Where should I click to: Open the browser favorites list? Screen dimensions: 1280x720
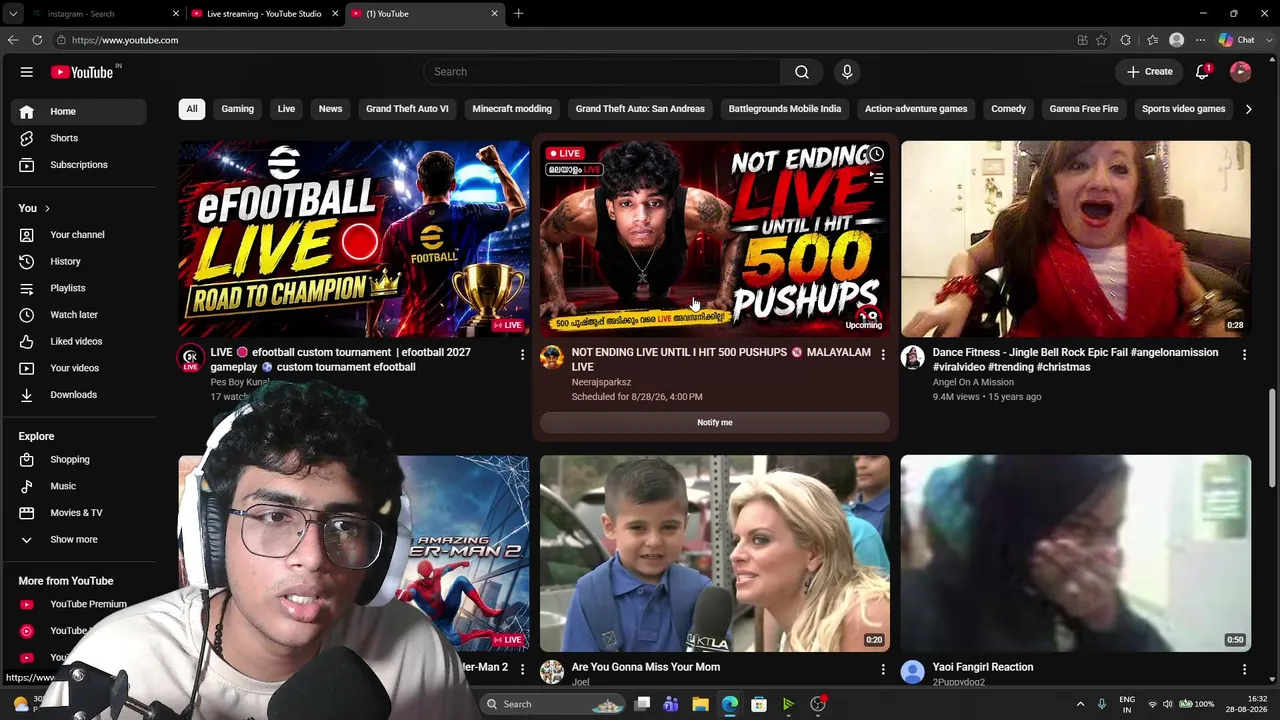[1152, 40]
